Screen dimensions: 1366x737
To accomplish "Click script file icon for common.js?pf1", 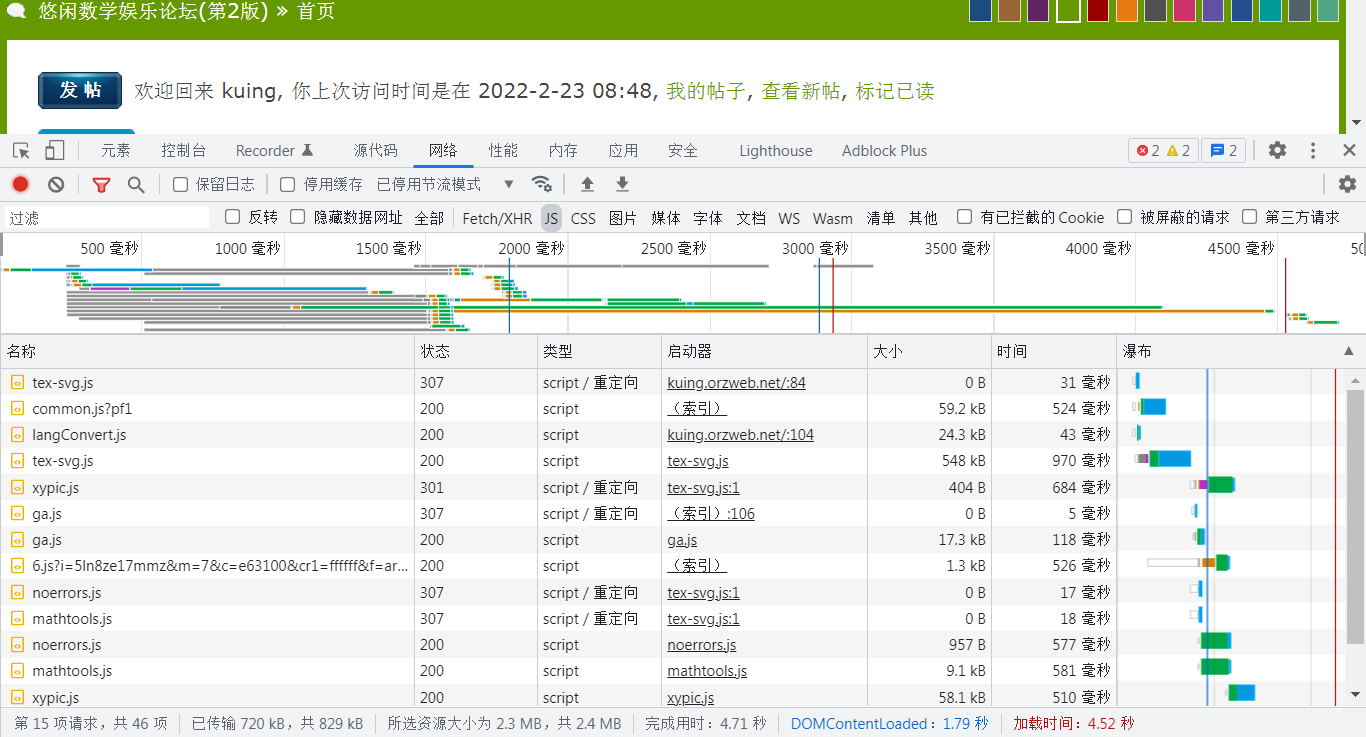I will [17, 408].
